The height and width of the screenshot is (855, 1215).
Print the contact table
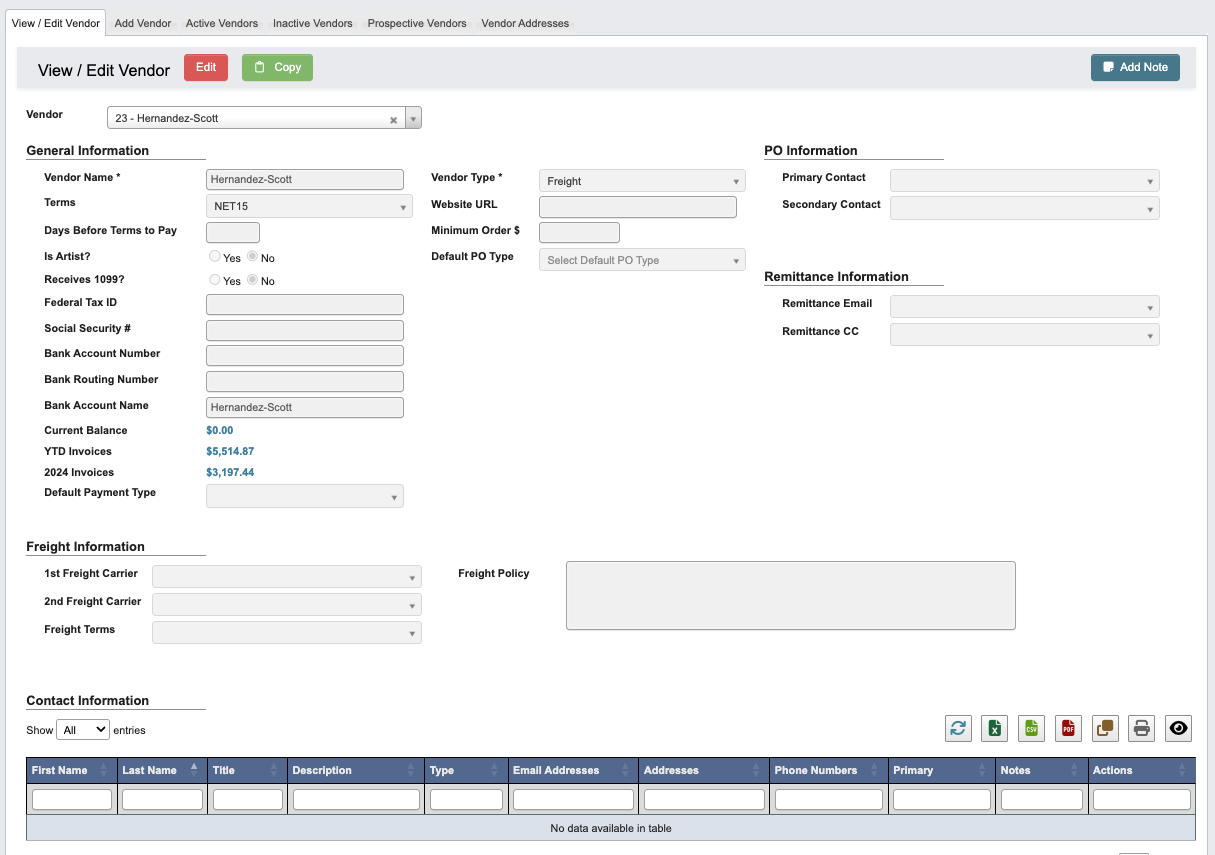point(1141,728)
